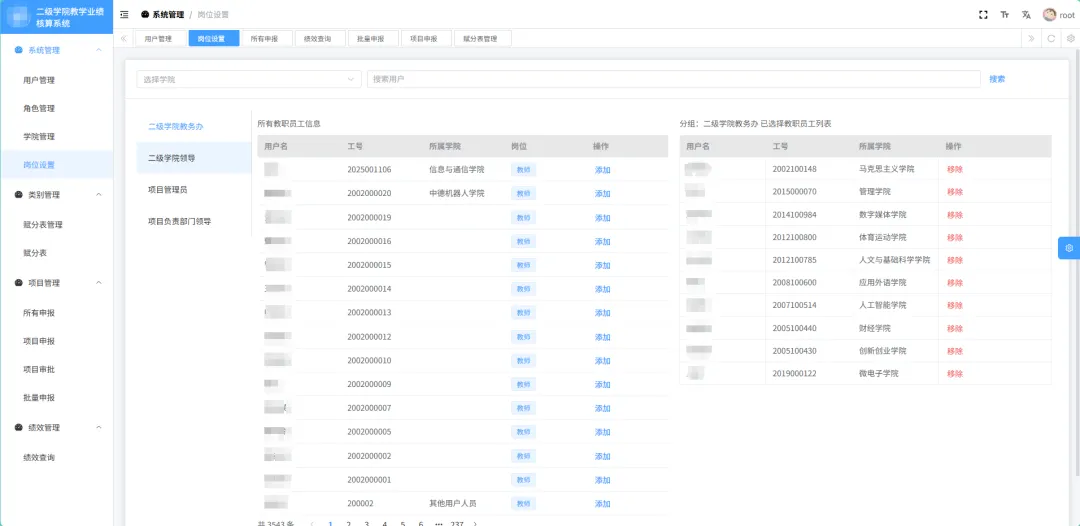Switch to the 批量申报 tab
Screen dimensions: 1080x526
click(371, 39)
